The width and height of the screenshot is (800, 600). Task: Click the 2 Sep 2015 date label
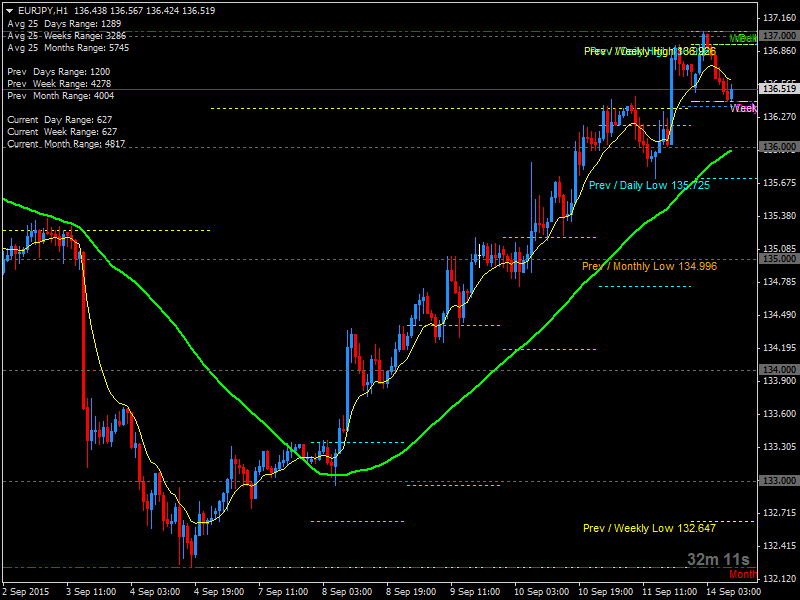pyautogui.click(x=26, y=590)
